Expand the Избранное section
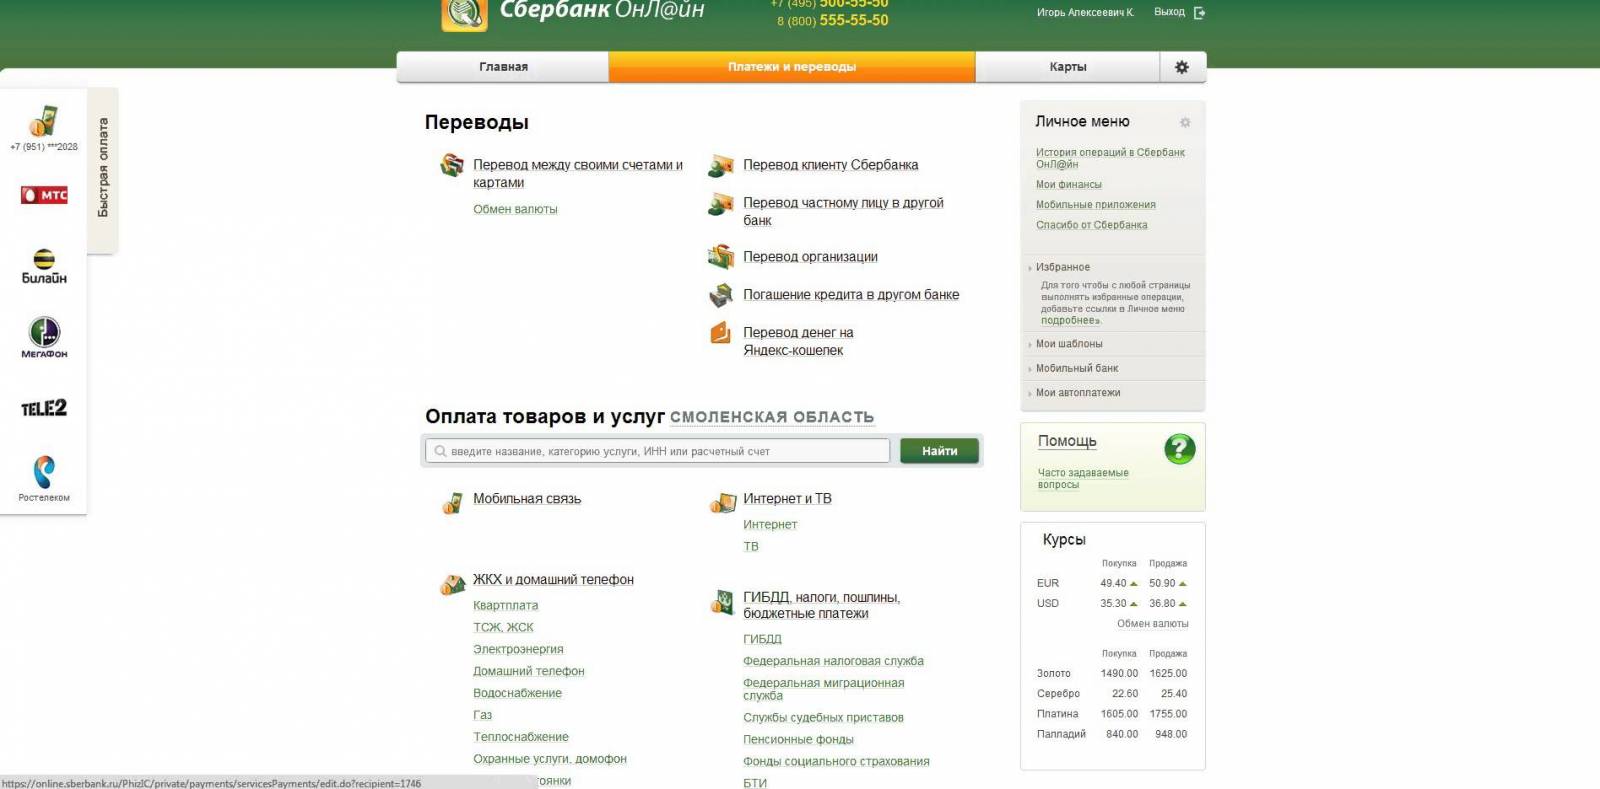The width and height of the screenshot is (1600, 789). coord(1062,267)
